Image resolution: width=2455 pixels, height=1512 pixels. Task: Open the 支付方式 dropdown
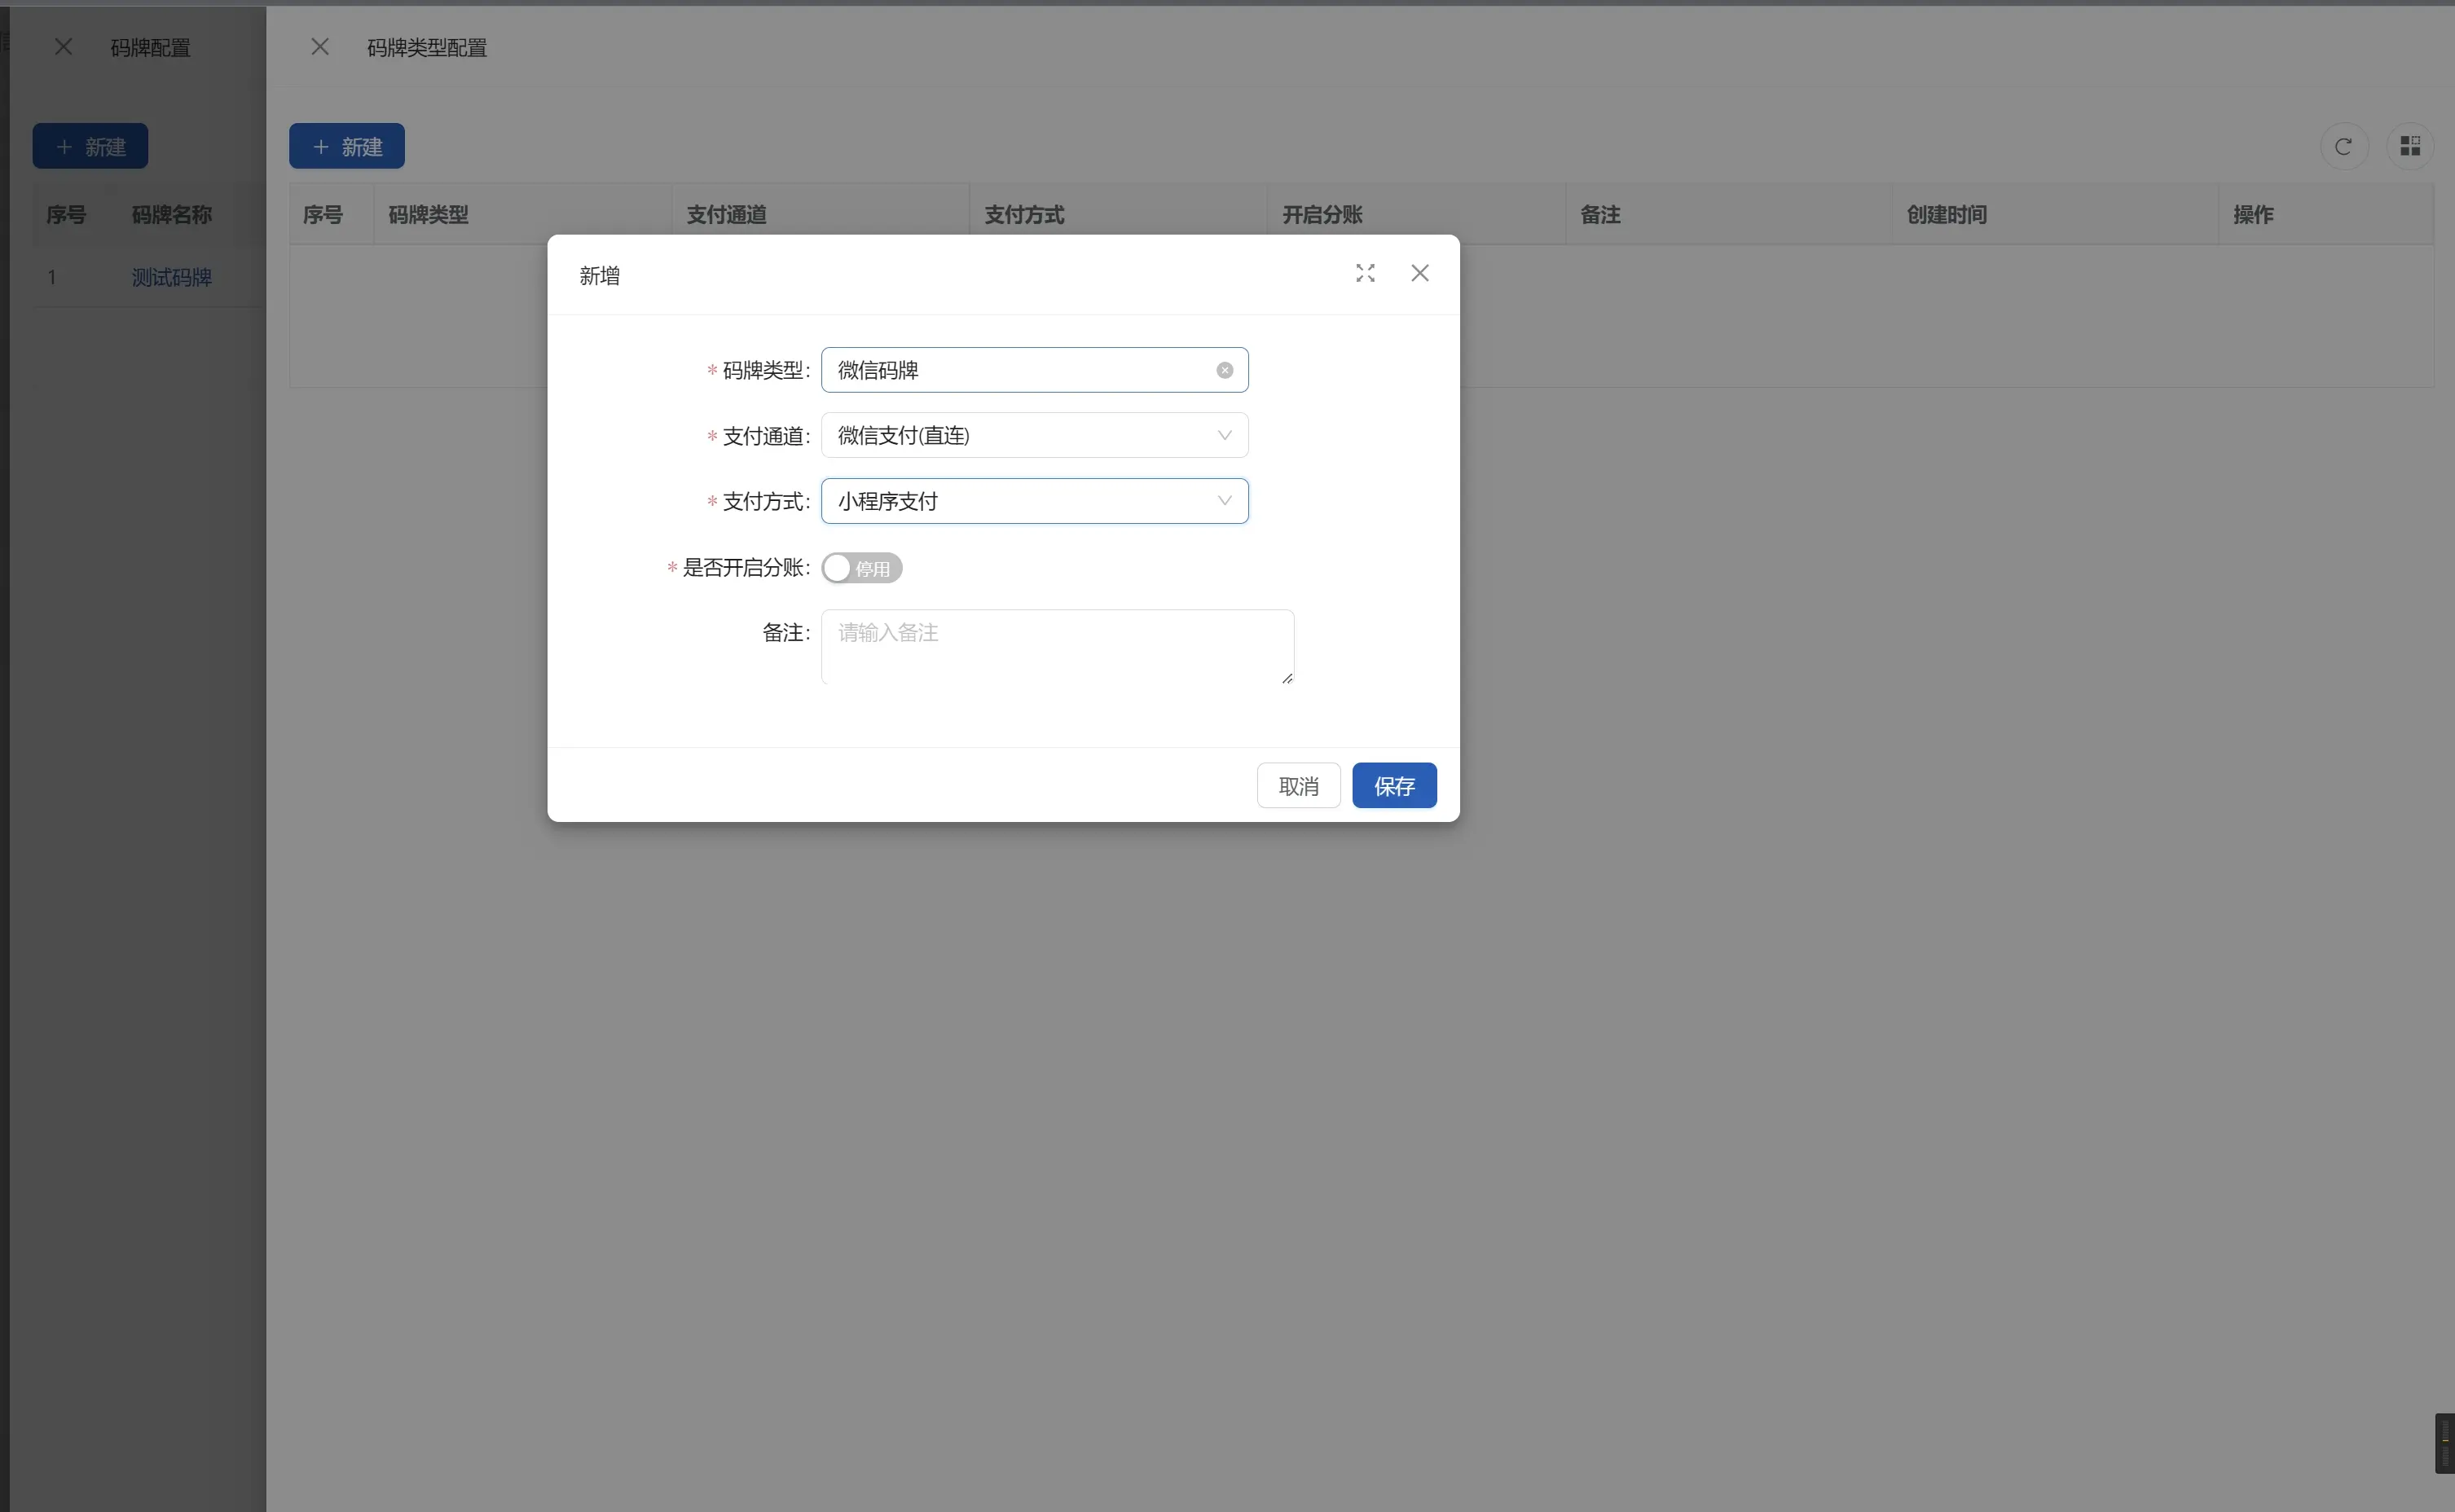(1034, 501)
